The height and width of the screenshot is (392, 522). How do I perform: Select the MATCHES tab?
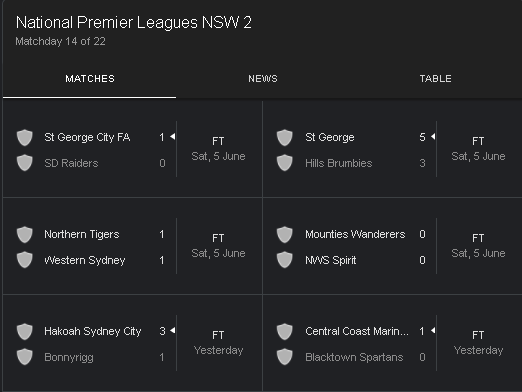click(x=90, y=79)
